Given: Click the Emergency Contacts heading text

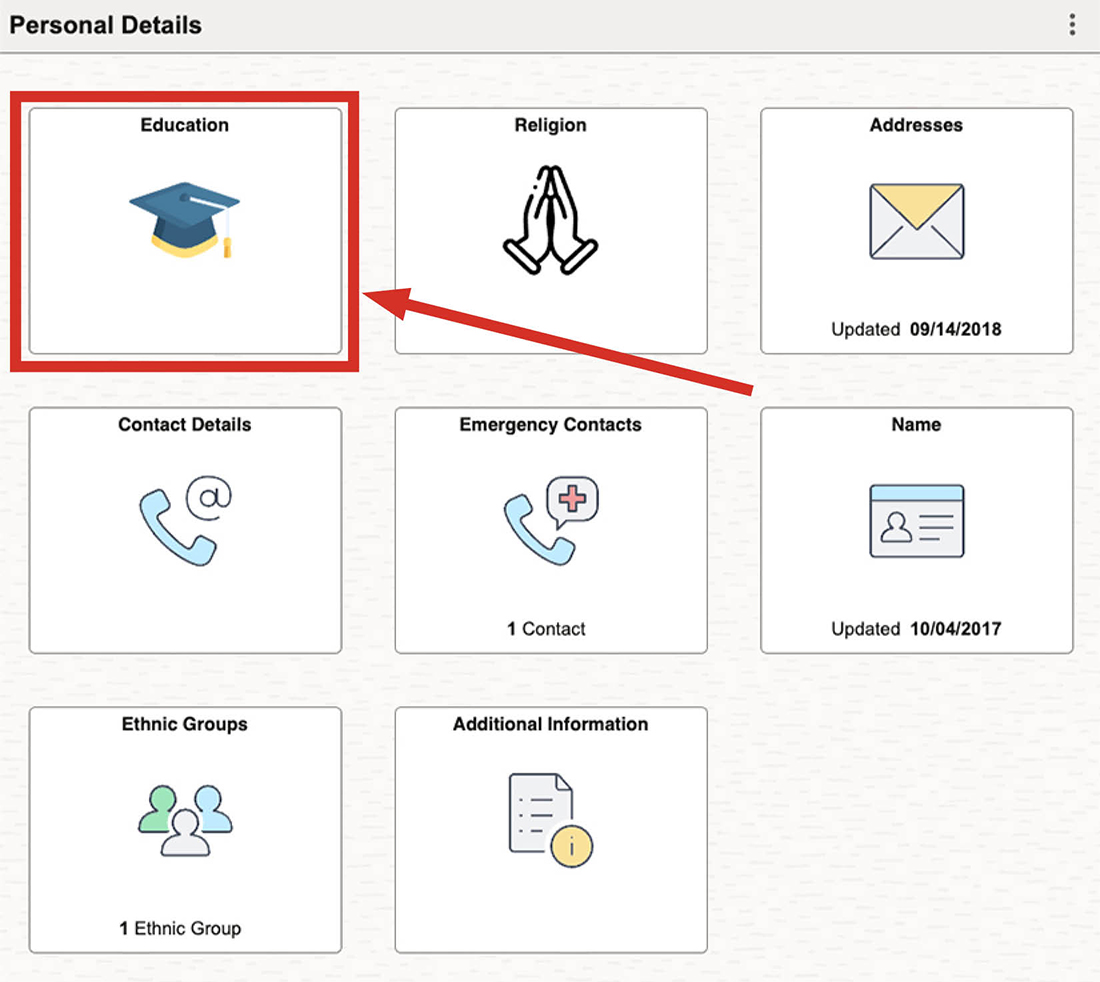Looking at the screenshot, I should [x=550, y=424].
